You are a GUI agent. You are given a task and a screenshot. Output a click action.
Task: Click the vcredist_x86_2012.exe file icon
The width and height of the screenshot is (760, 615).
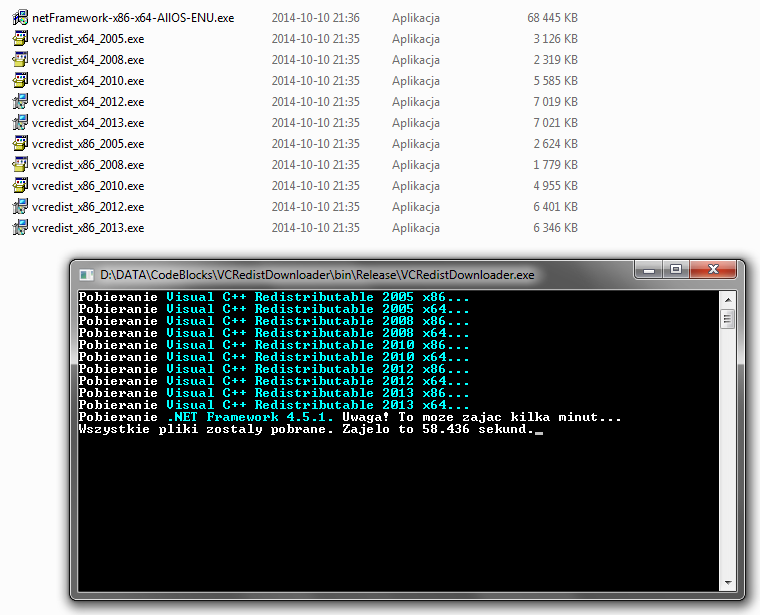(20, 206)
